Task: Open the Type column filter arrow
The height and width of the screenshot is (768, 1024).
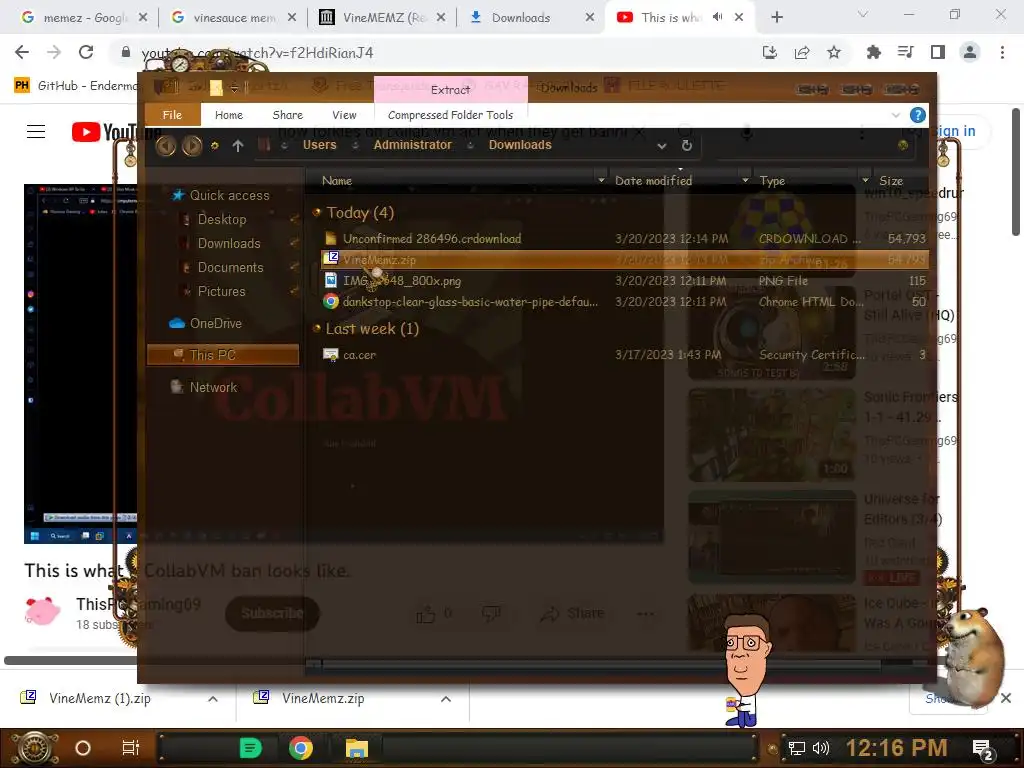Action: [865, 180]
